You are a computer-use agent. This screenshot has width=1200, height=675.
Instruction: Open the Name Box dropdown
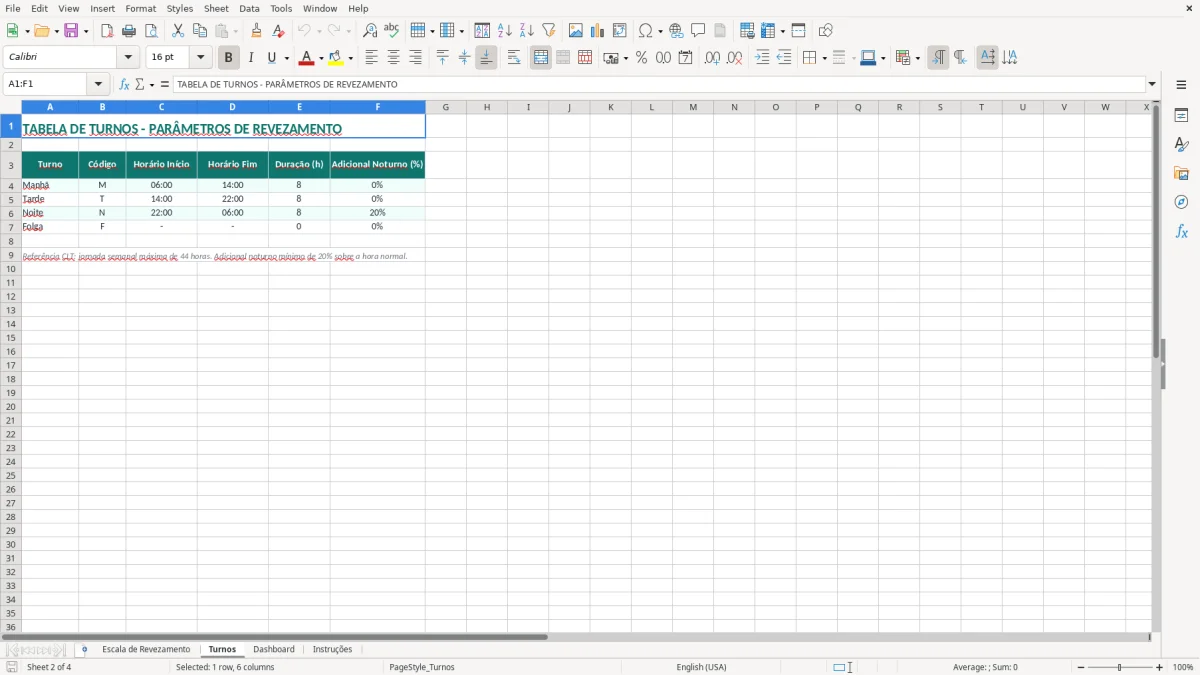coord(98,85)
